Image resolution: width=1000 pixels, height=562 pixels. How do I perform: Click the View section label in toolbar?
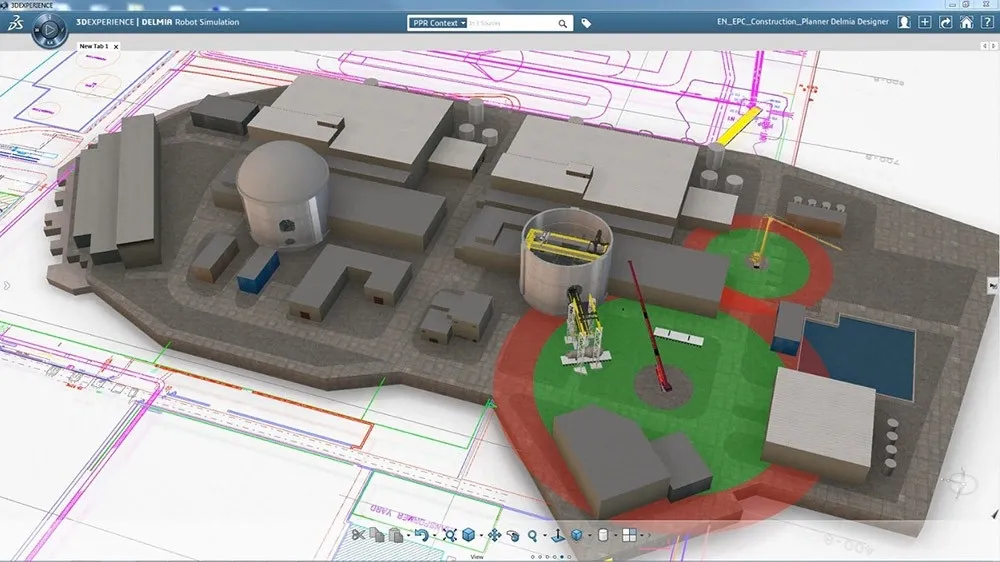pyautogui.click(x=476, y=557)
